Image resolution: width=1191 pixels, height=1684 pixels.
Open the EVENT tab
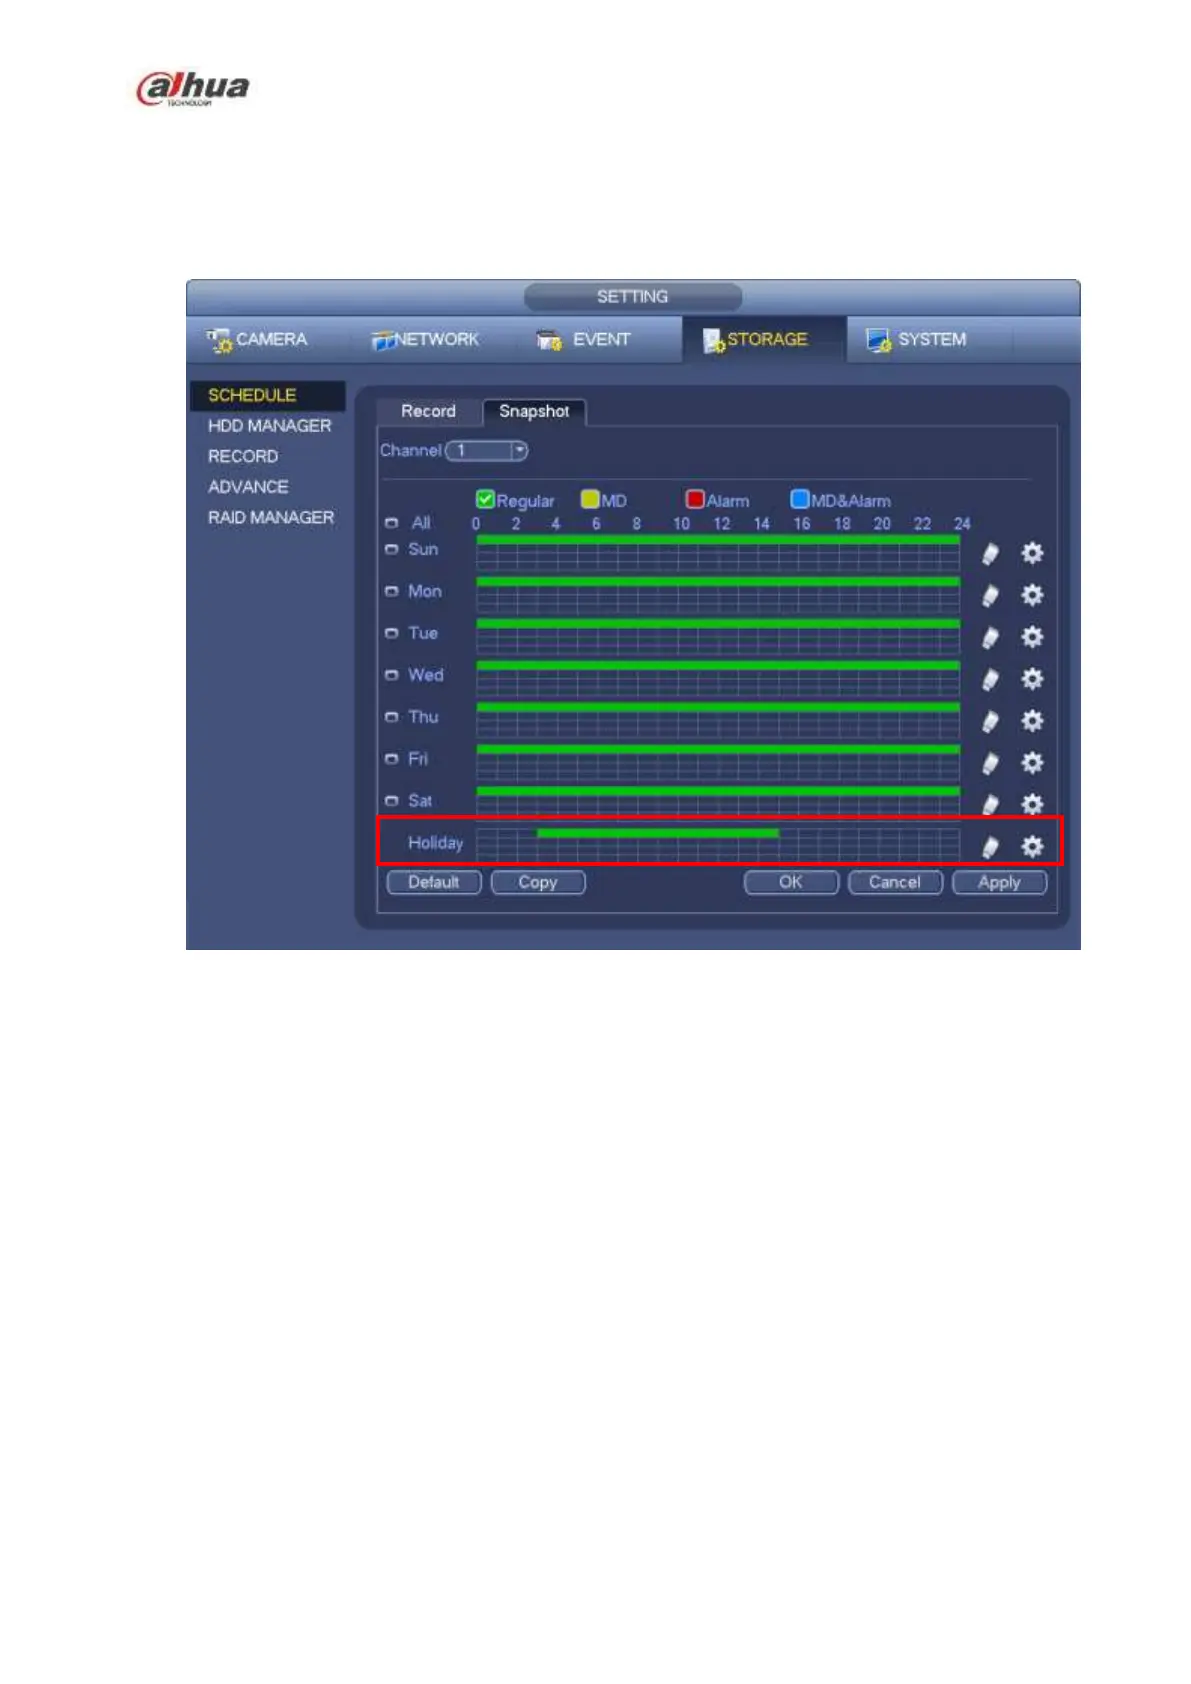tap(584, 340)
